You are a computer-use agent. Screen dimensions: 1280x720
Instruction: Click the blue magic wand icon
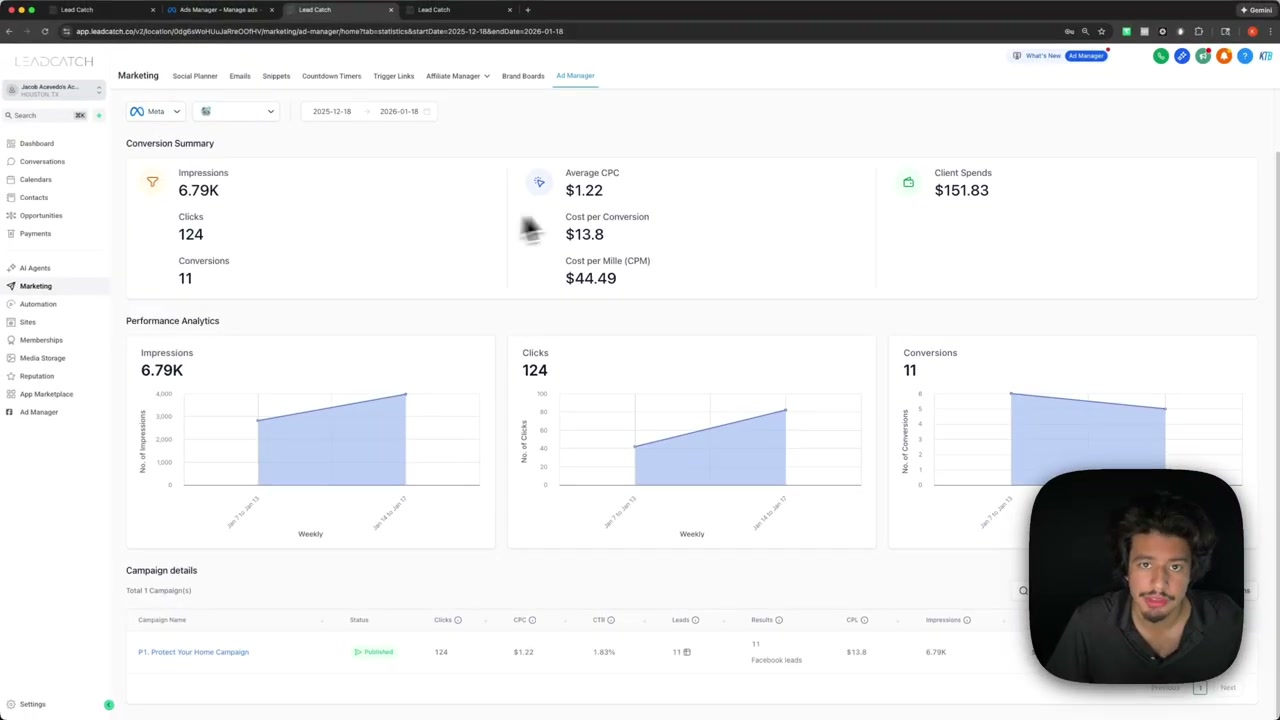tap(1182, 56)
